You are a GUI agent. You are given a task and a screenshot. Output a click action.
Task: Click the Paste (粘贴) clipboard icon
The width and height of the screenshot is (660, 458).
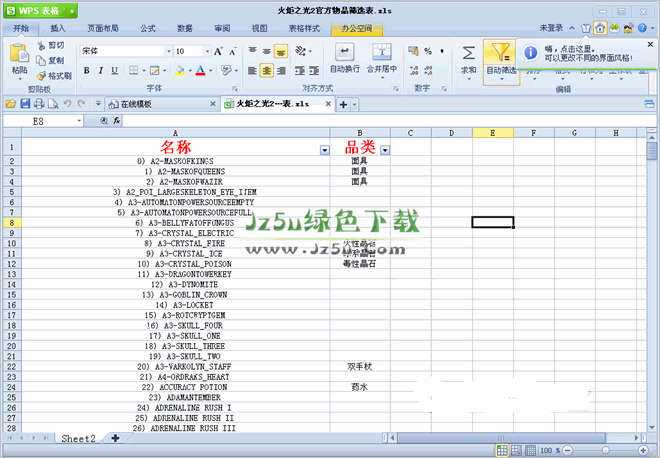pos(19,53)
